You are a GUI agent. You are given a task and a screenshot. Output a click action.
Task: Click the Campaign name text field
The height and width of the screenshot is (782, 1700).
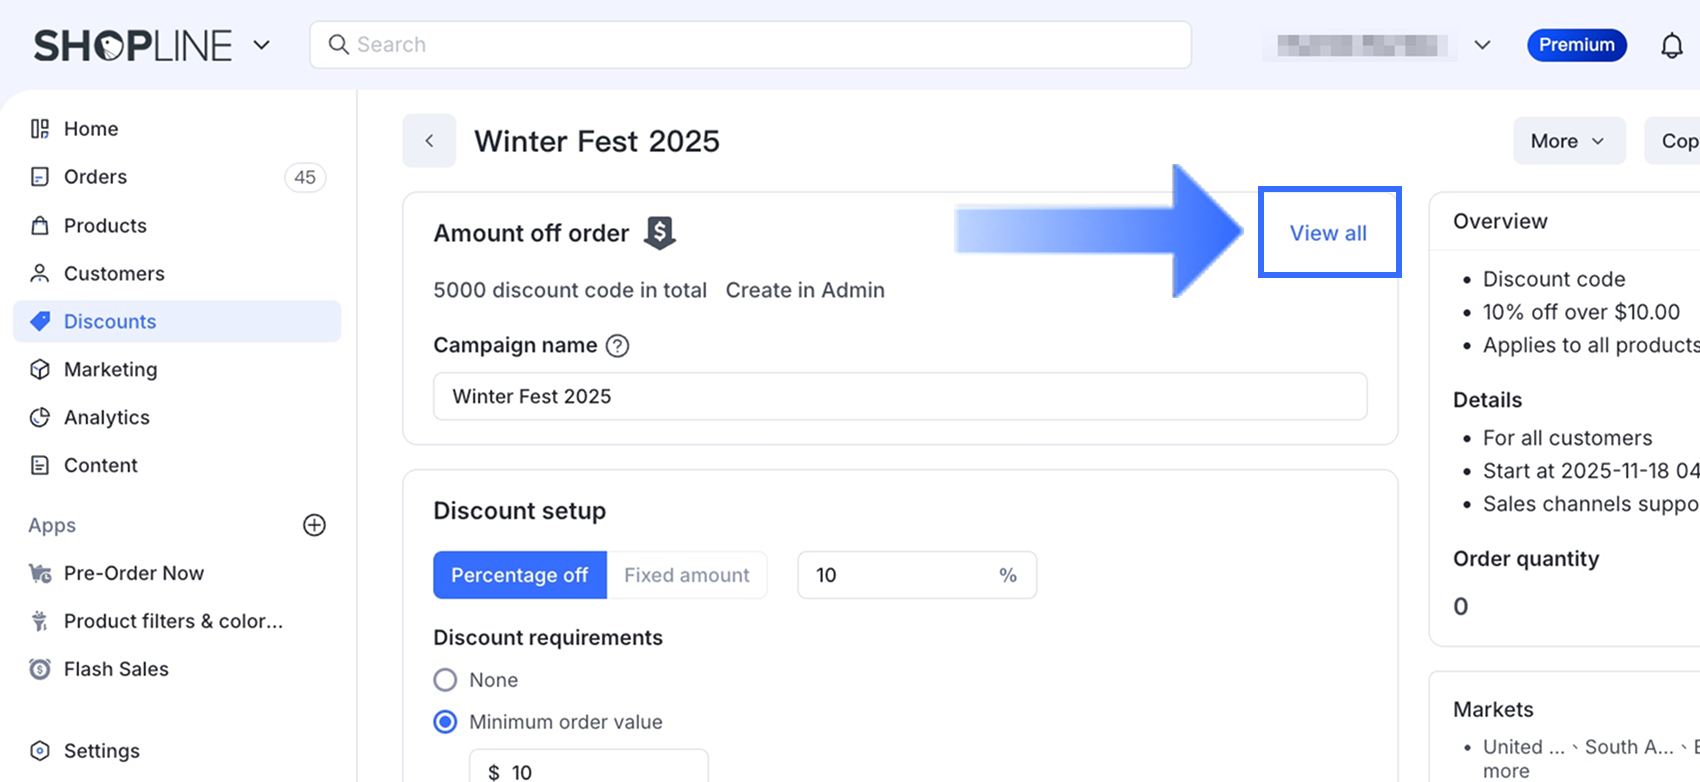pyautogui.click(x=900, y=396)
